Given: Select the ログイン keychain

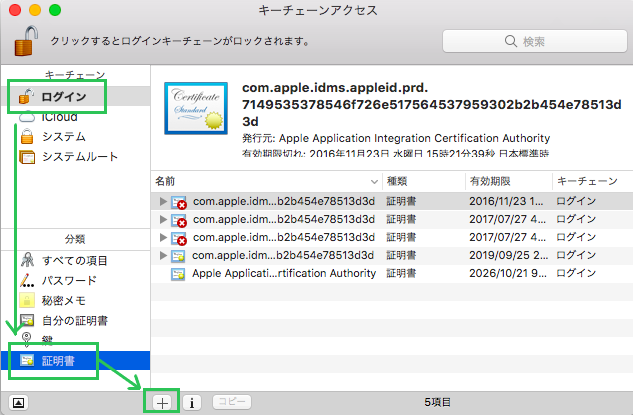Looking at the screenshot, I should 75,96.
